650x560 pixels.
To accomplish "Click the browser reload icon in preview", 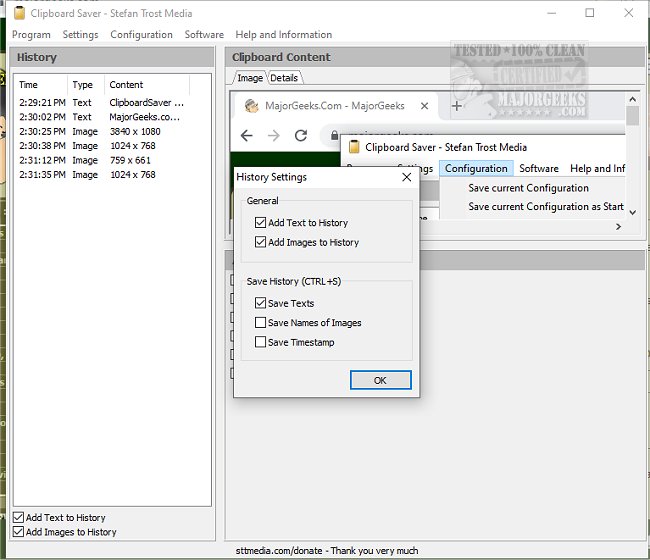I will pos(301,135).
